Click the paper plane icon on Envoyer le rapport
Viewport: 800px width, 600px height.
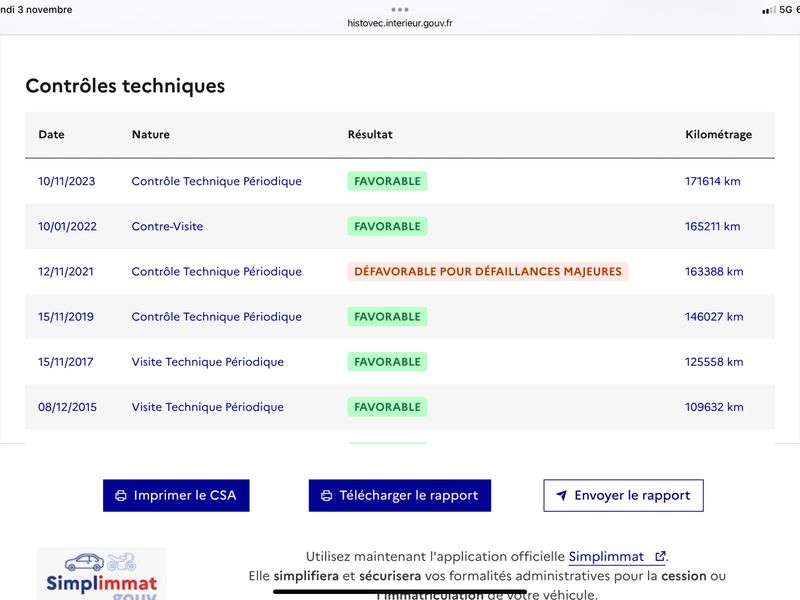561,495
